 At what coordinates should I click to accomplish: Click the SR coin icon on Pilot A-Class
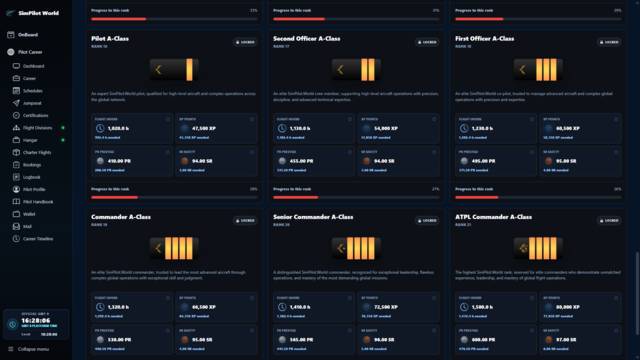click(x=184, y=161)
